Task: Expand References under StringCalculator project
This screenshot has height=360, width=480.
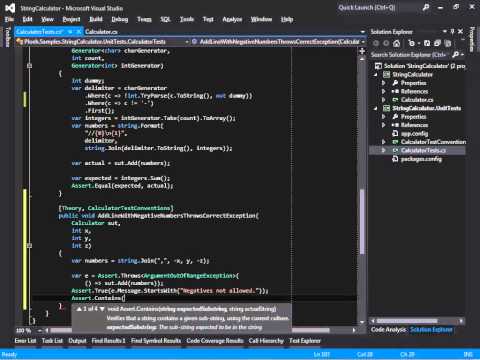Action: click(x=384, y=91)
